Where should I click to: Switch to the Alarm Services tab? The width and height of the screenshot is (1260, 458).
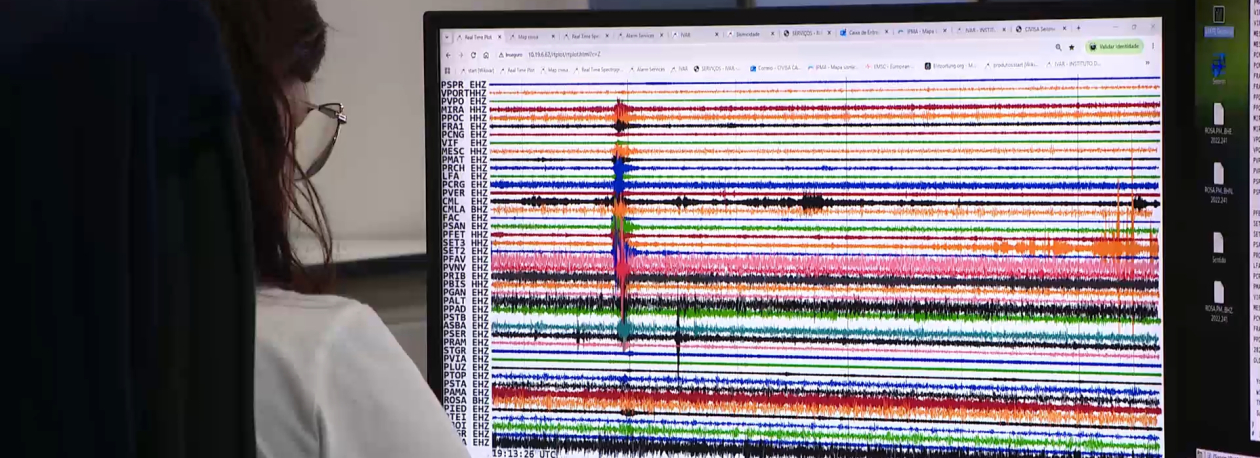640,36
